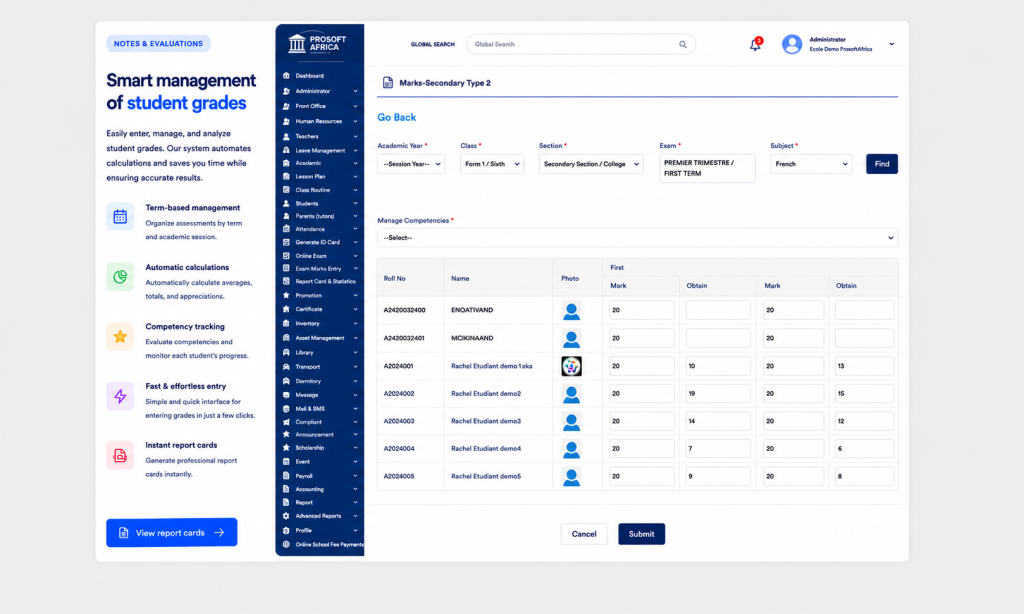Open Report Card & Statistics in the sidebar
The height and width of the screenshot is (614, 1024).
click(320, 282)
